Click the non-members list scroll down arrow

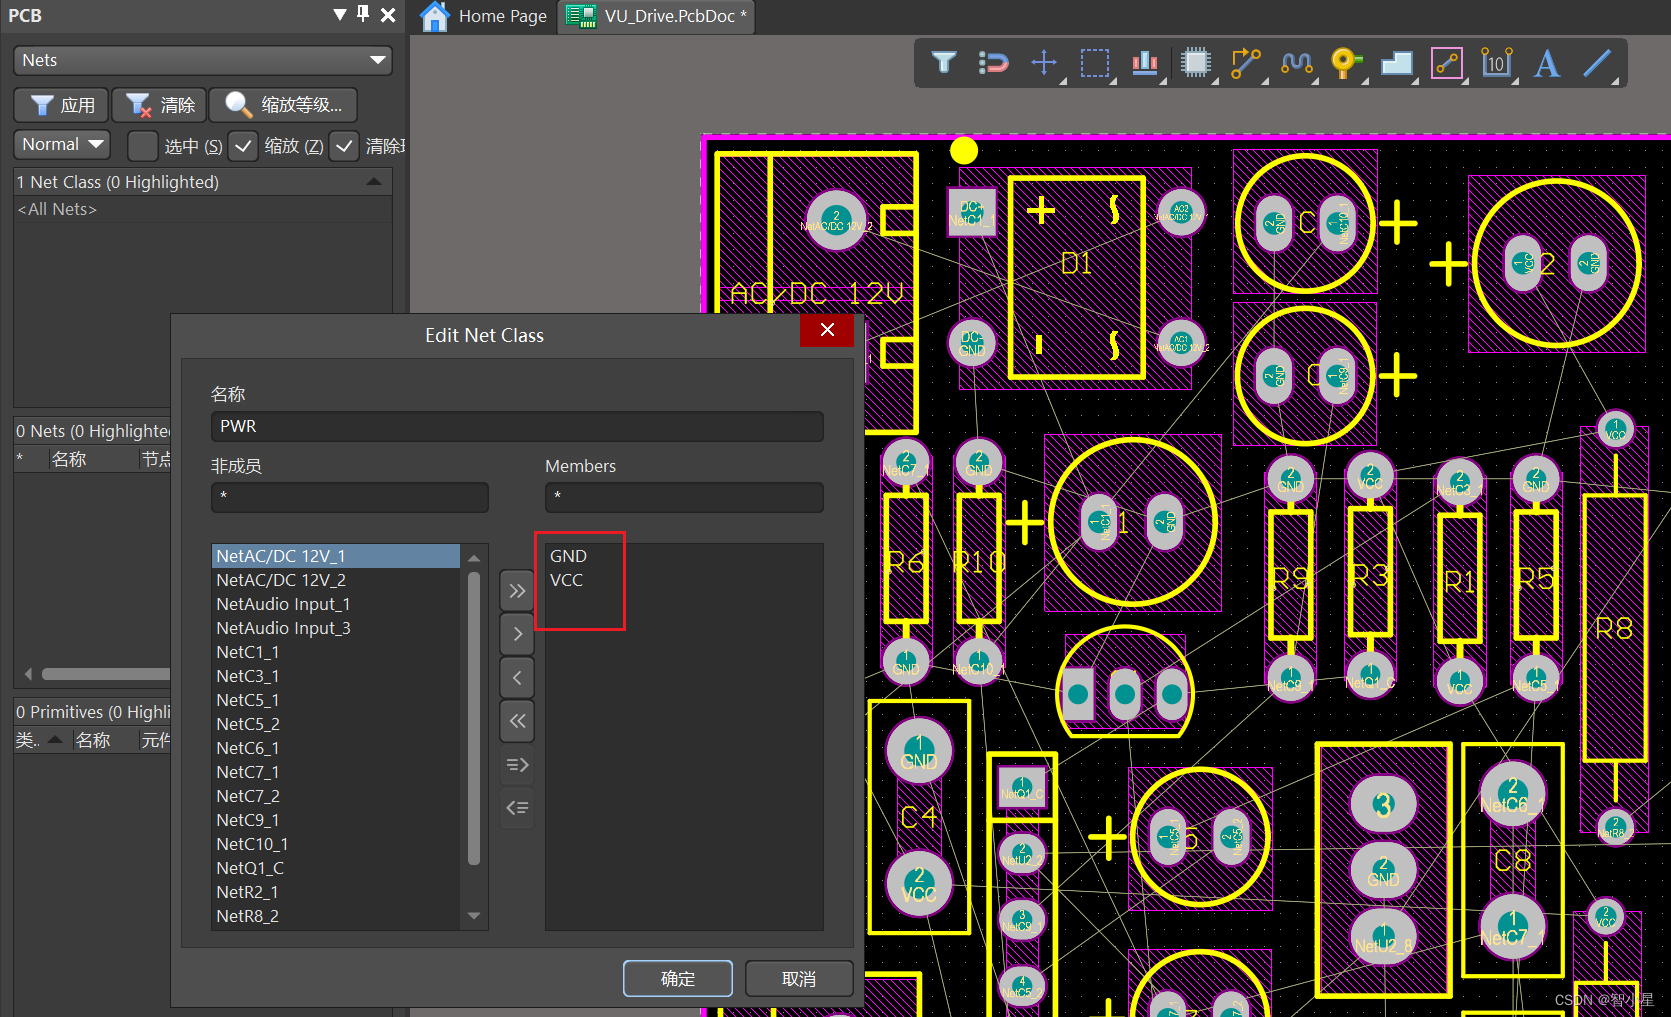pos(474,915)
